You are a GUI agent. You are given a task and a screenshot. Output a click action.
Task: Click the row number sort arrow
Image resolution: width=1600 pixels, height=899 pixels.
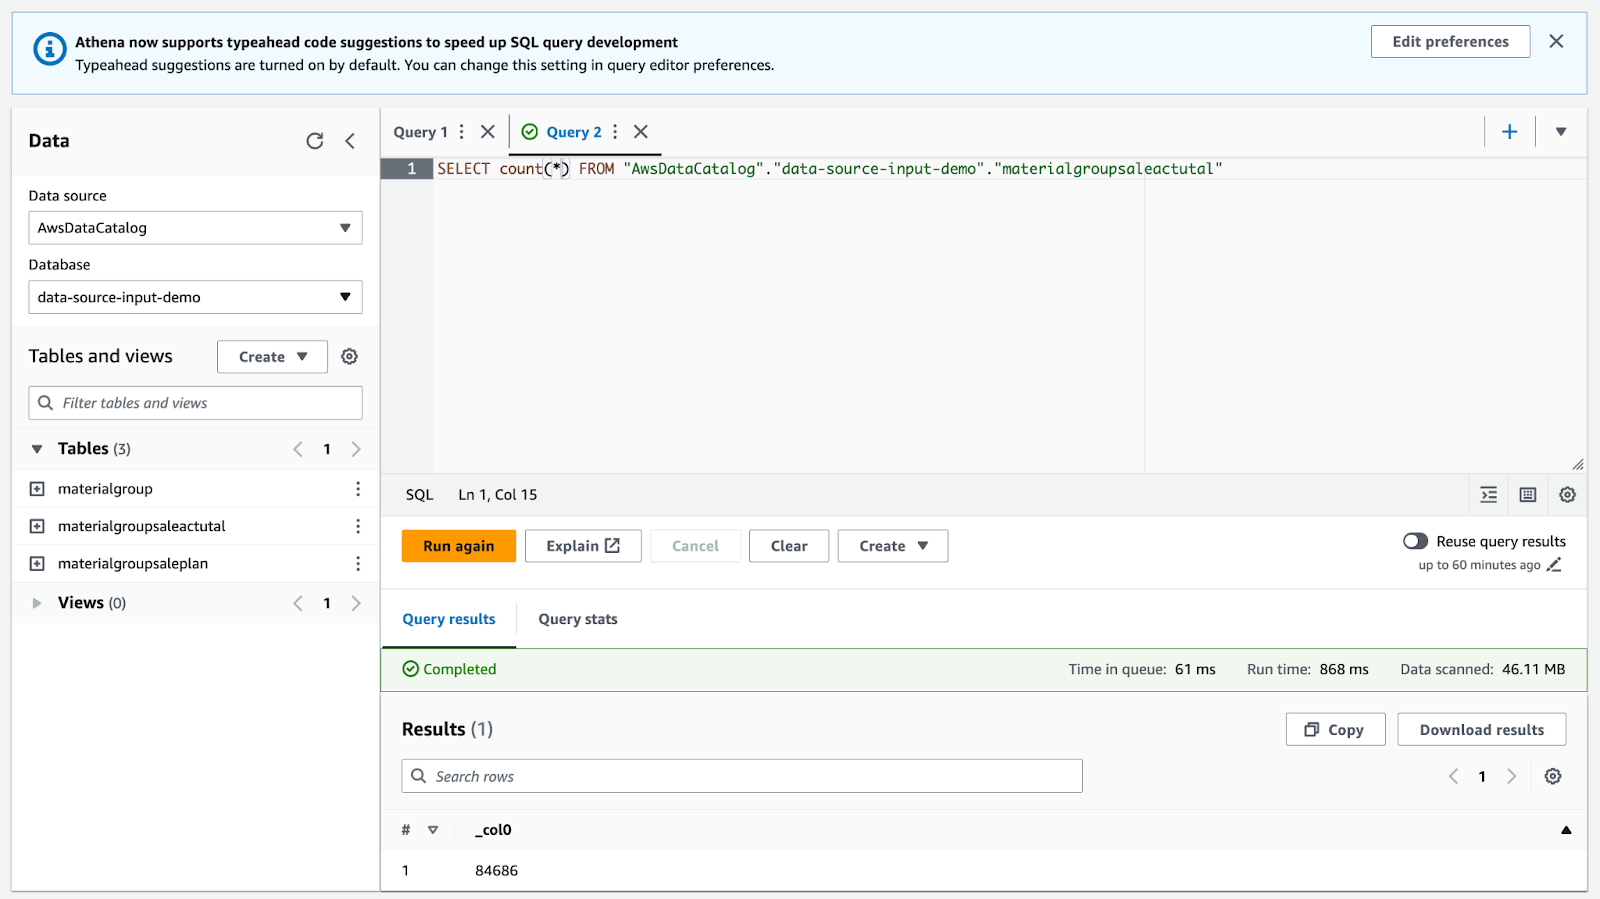click(433, 830)
